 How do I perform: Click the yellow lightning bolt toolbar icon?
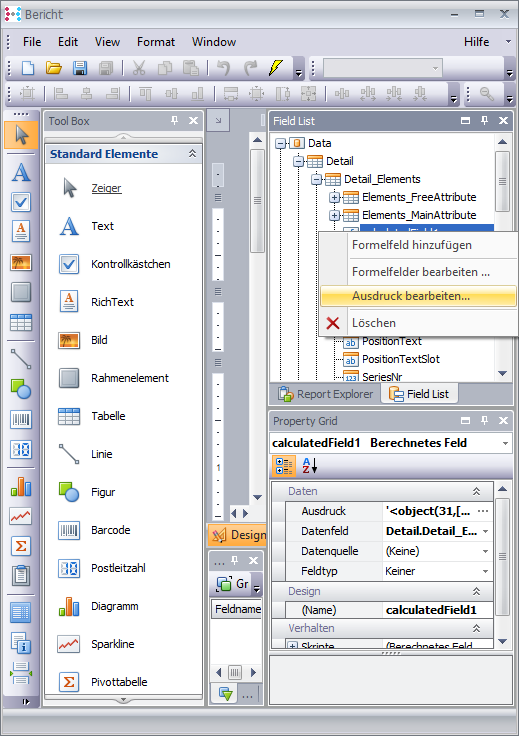coord(276,68)
